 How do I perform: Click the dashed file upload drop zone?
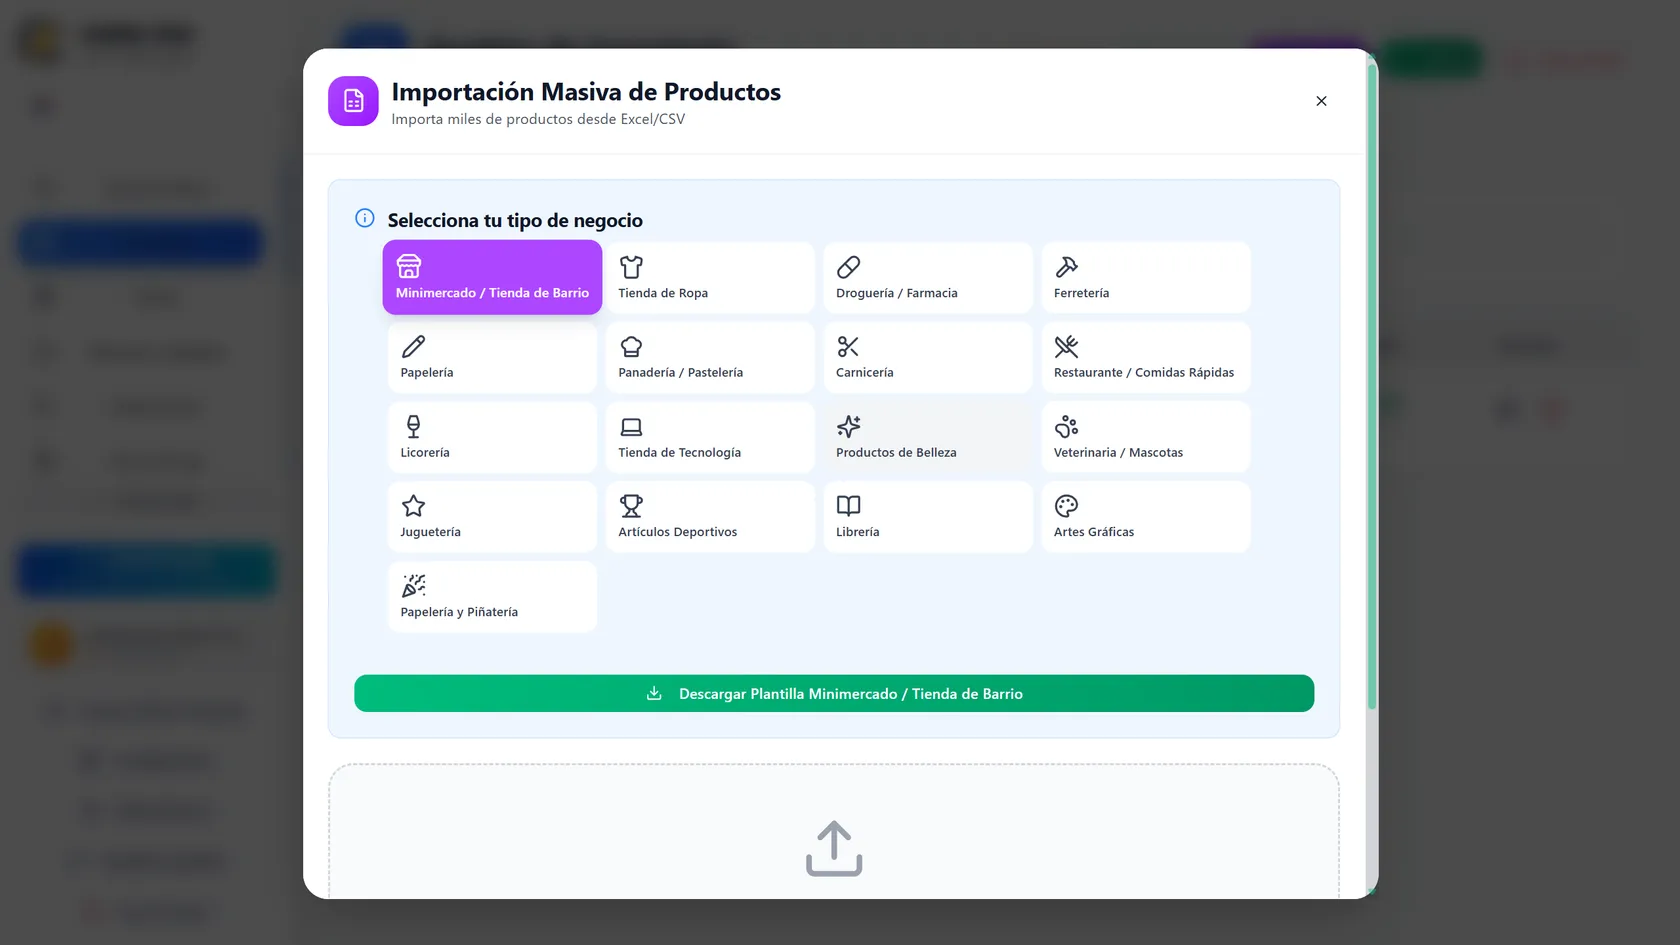[x=834, y=831]
